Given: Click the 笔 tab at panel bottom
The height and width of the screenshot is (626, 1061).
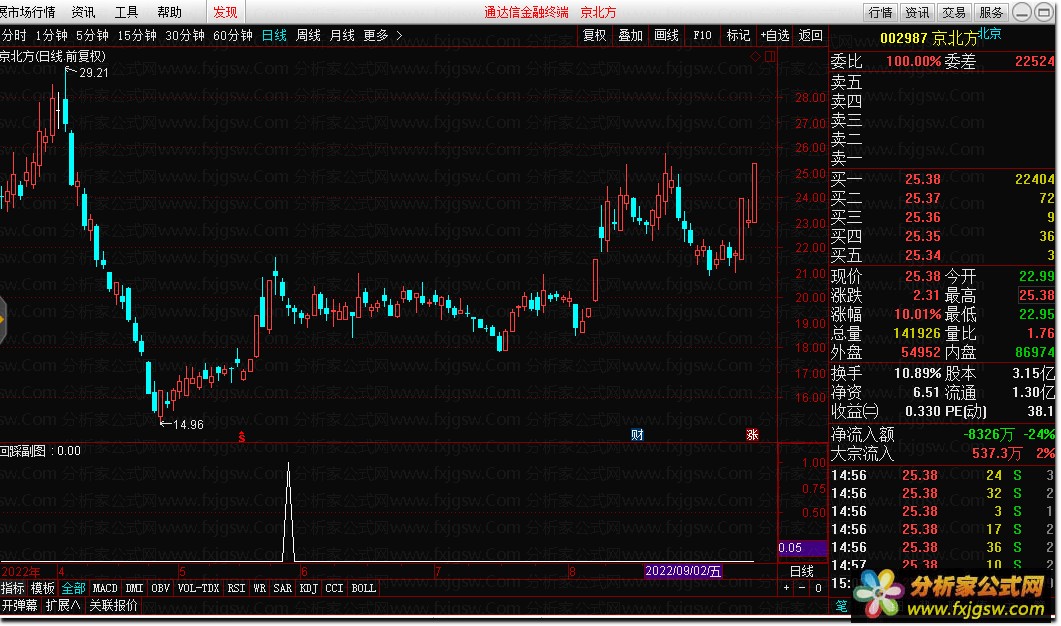Looking at the screenshot, I should pyautogui.click(x=841, y=606).
